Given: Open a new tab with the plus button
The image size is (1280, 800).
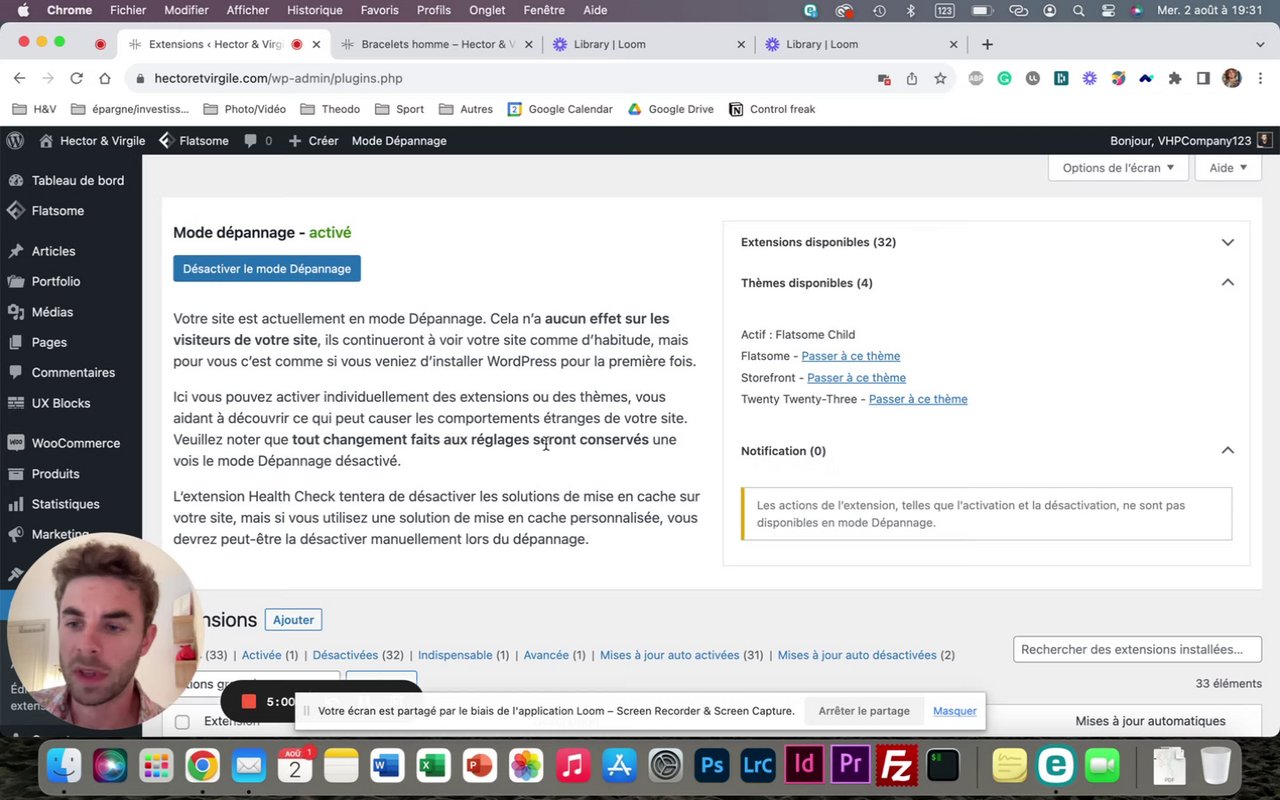Looking at the screenshot, I should [987, 44].
